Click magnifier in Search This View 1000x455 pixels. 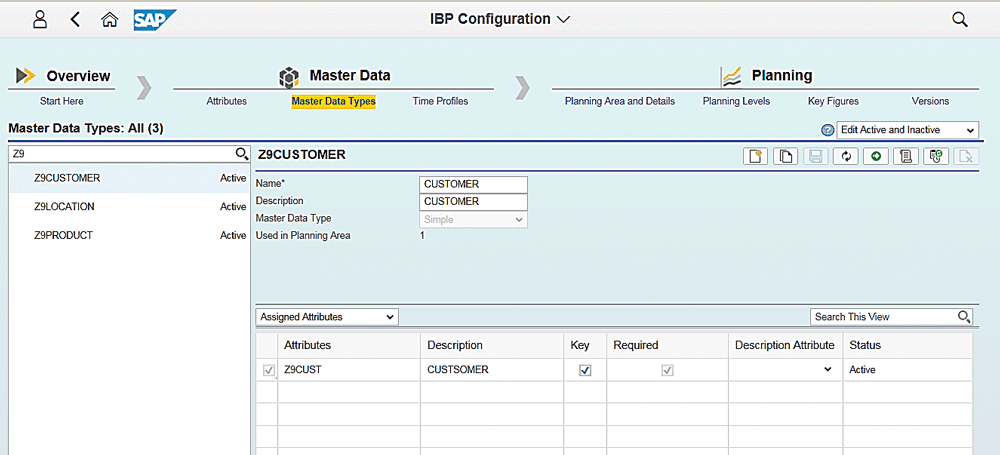coord(964,317)
